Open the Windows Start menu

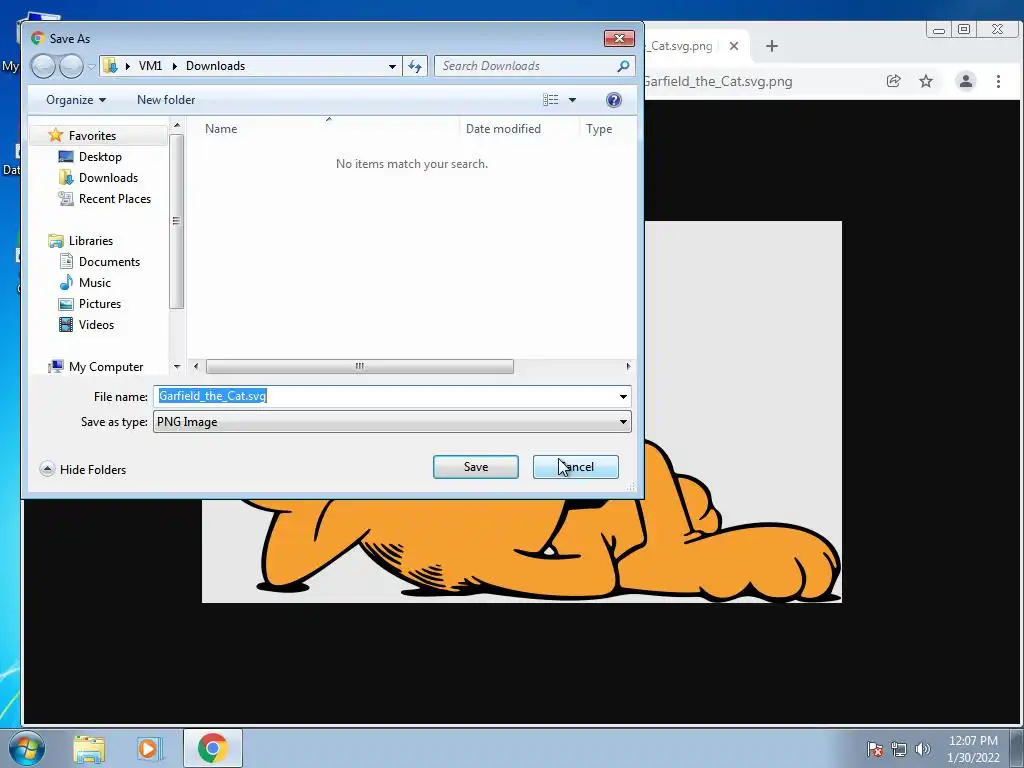tap(26, 748)
